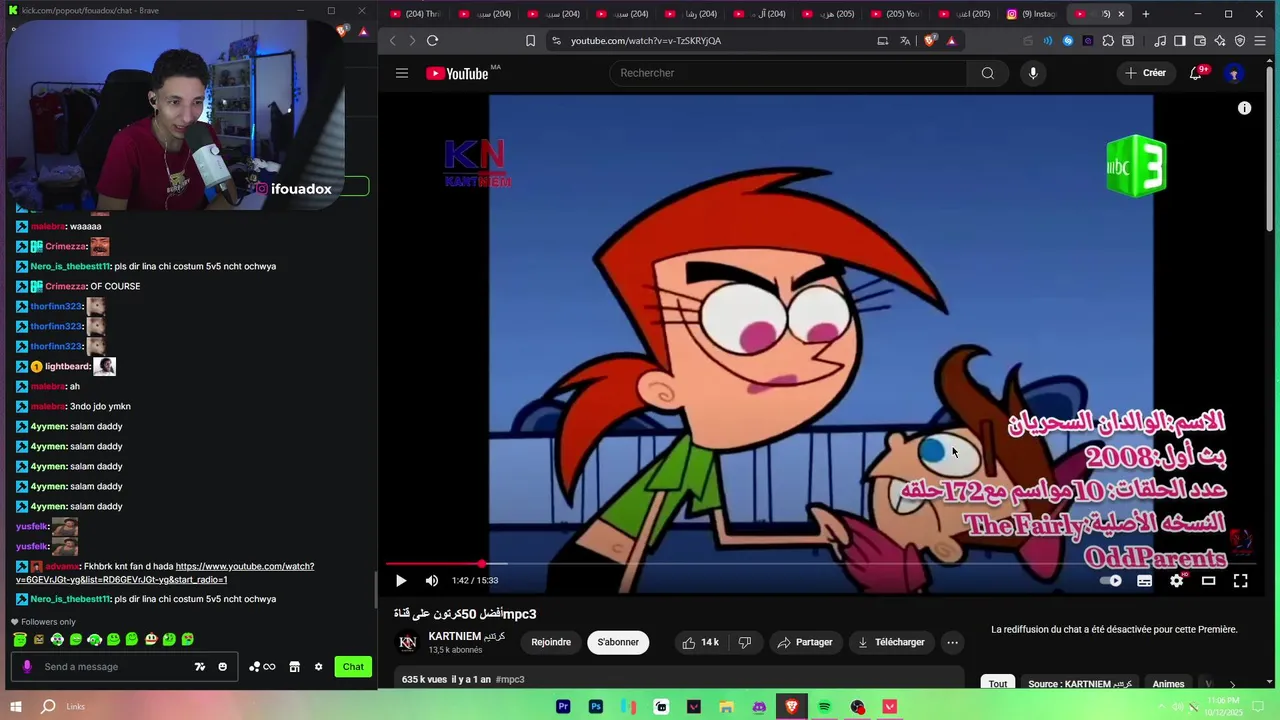This screenshot has width=1280, height=720.
Task: Like the video with 14 k thumbs up
Action: [x=701, y=642]
